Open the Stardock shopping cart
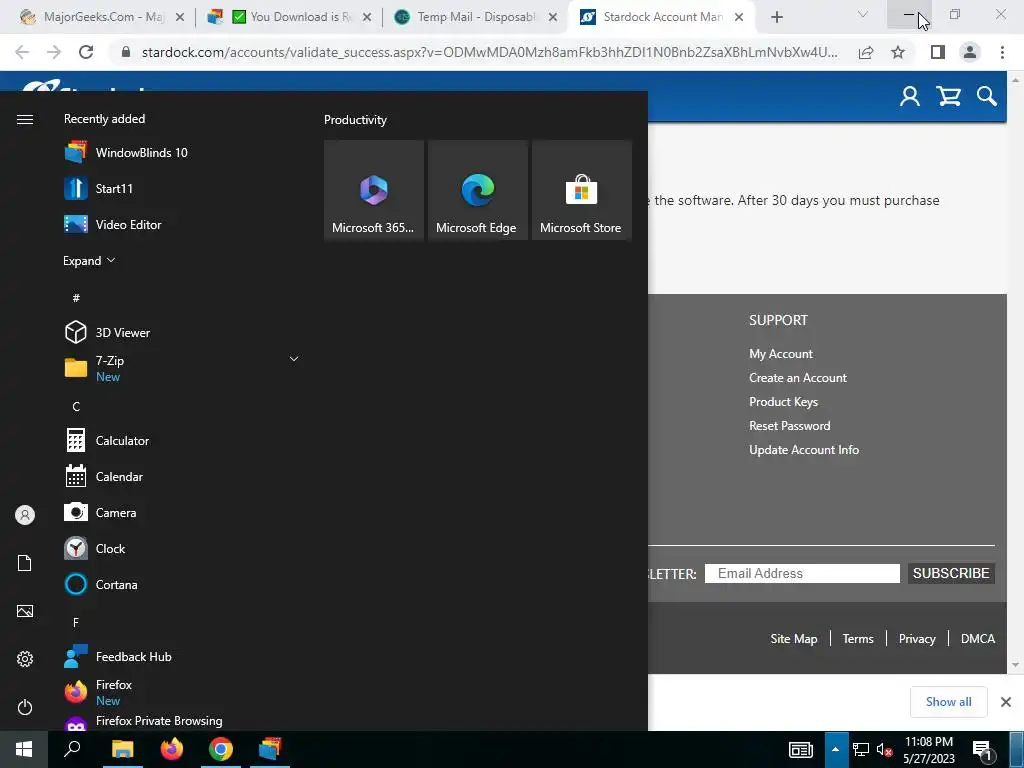This screenshot has height=768, width=1024. (x=948, y=97)
